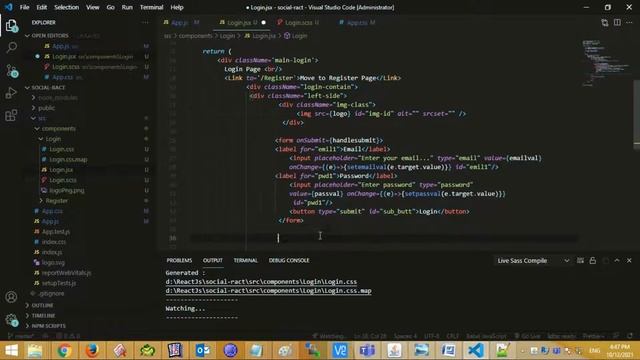Viewport: 640px width, 360px height.
Task: Click the unsaved dot on Login.jsx tab
Action: pyautogui.click(x=264, y=22)
